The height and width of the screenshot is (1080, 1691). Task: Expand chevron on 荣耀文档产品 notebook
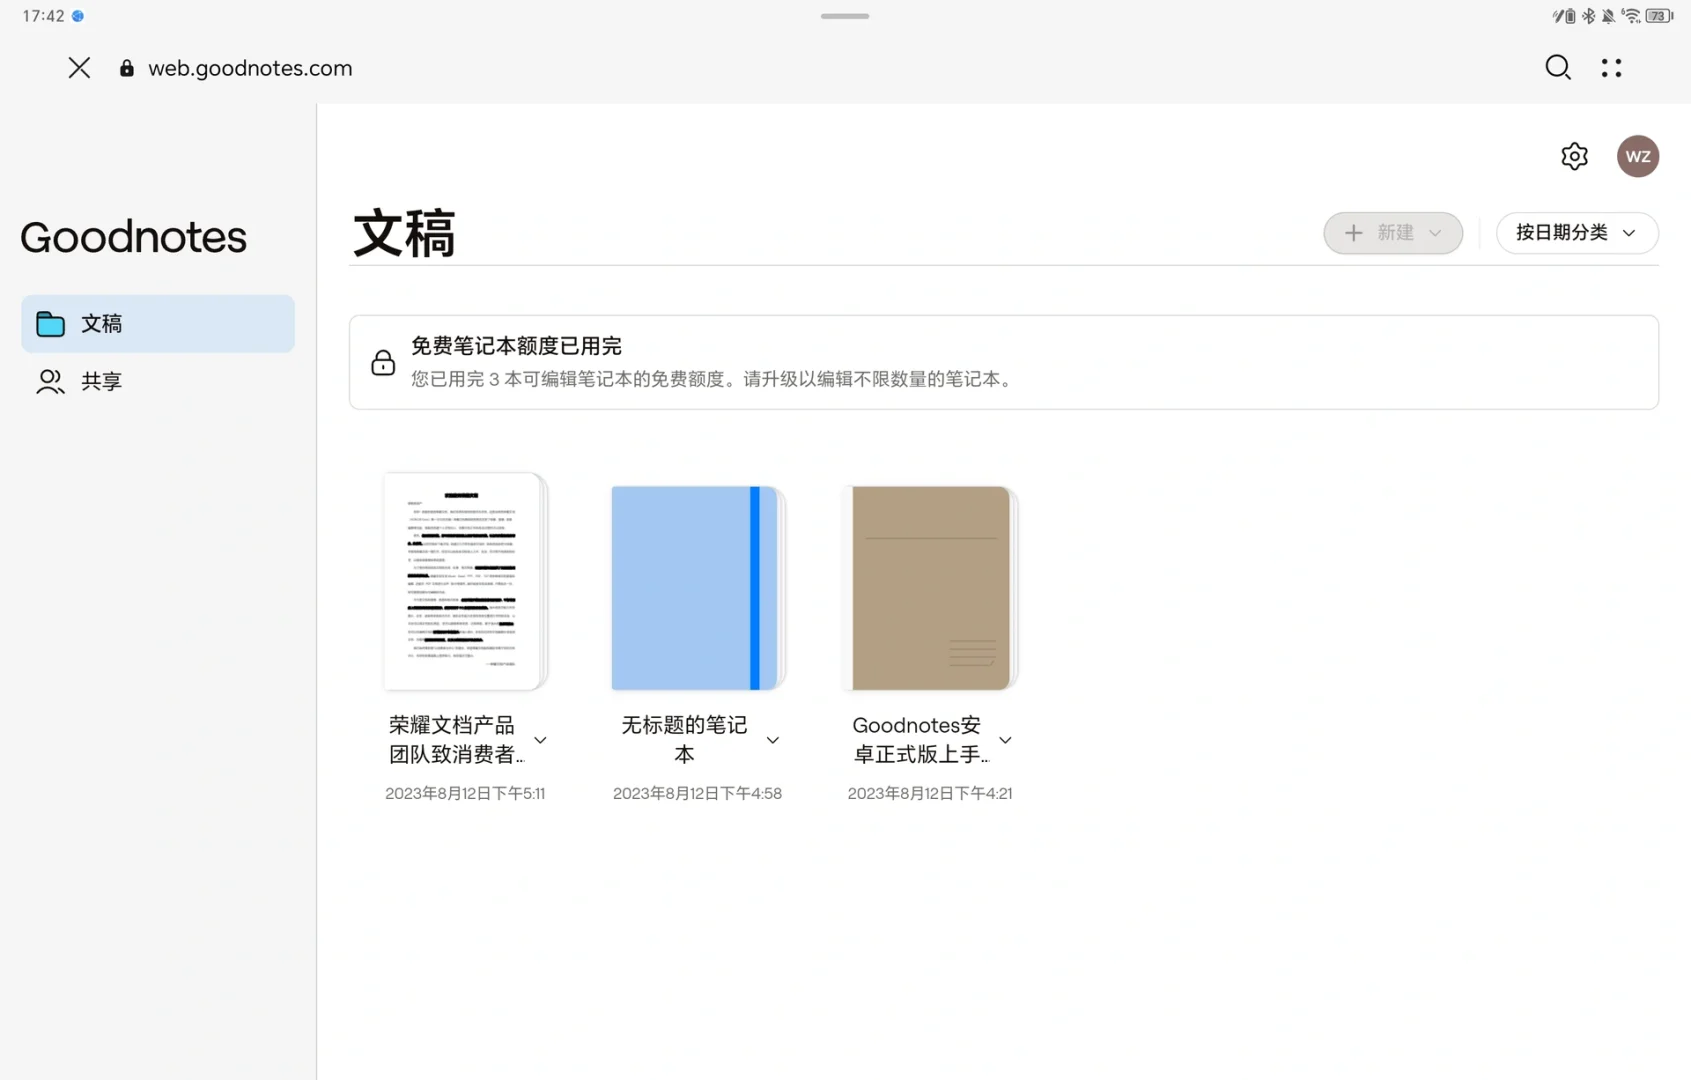click(x=540, y=740)
